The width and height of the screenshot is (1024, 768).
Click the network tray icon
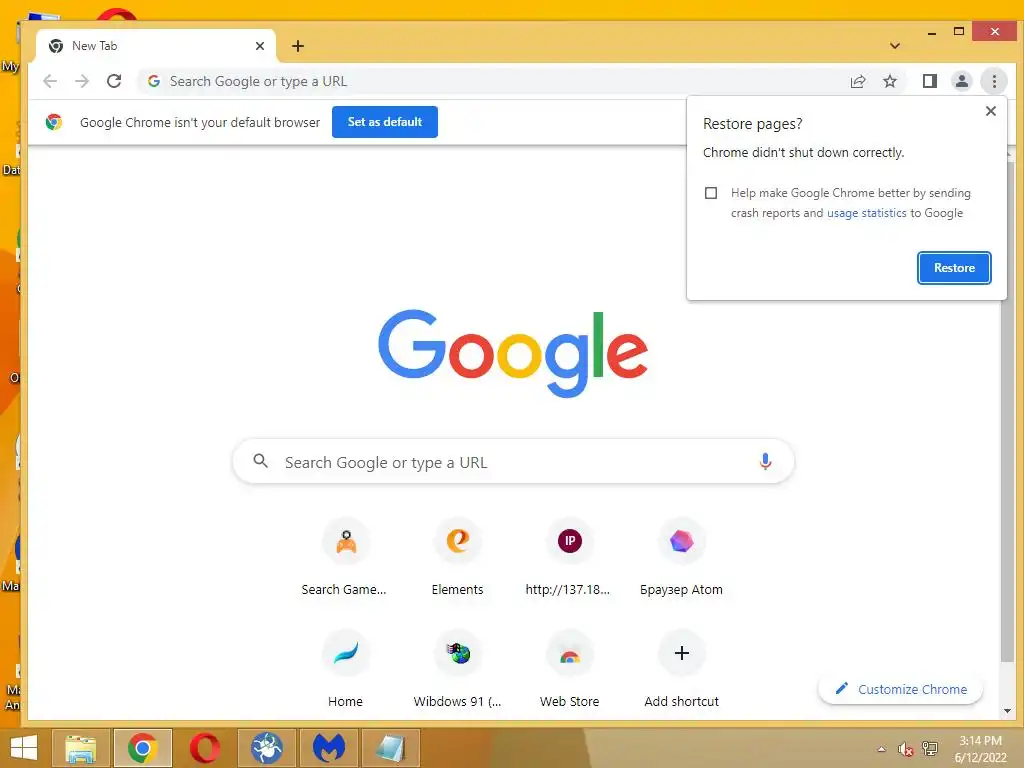point(930,749)
